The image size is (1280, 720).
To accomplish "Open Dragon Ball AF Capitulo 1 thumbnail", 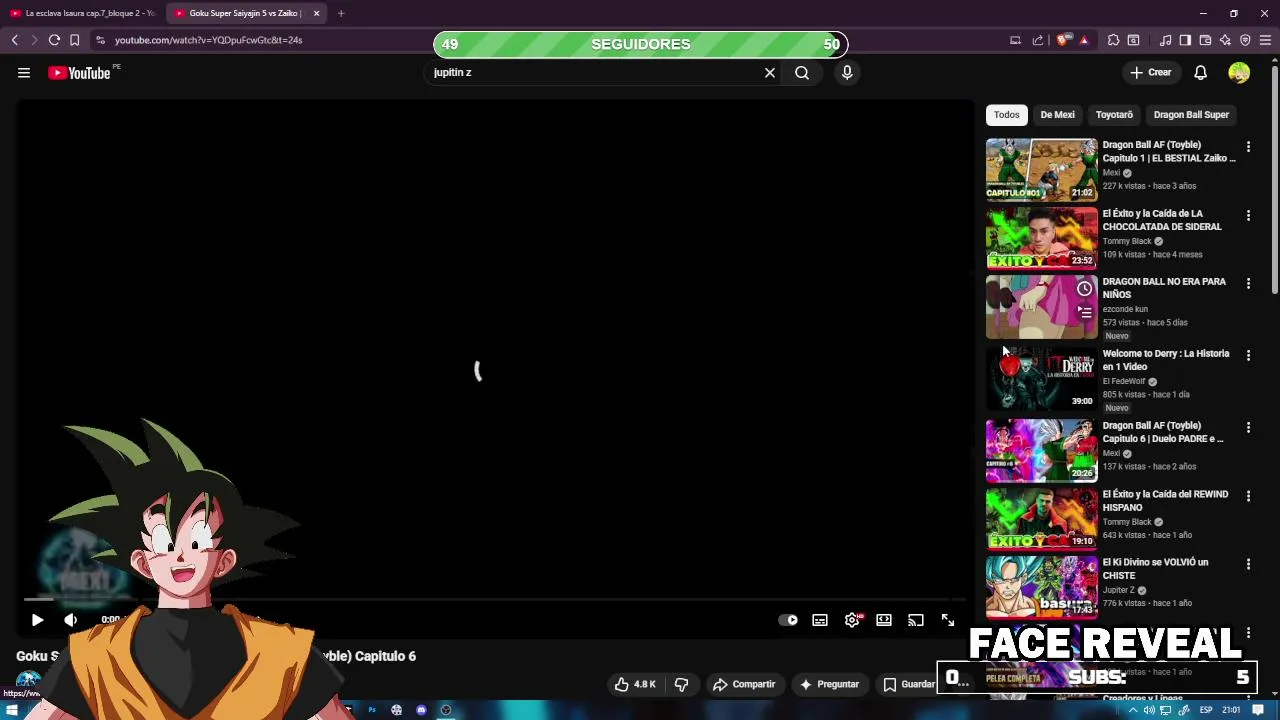I will [x=1041, y=170].
